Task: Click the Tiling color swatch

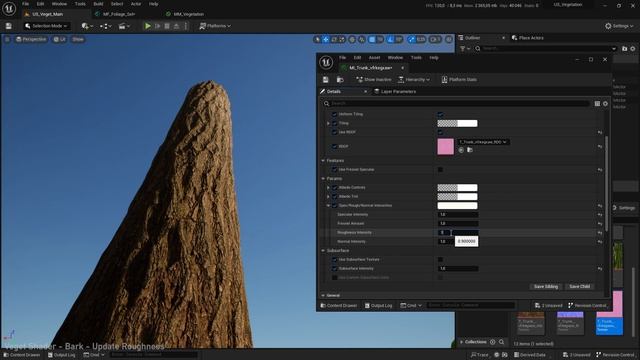Action: tap(457, 123)
